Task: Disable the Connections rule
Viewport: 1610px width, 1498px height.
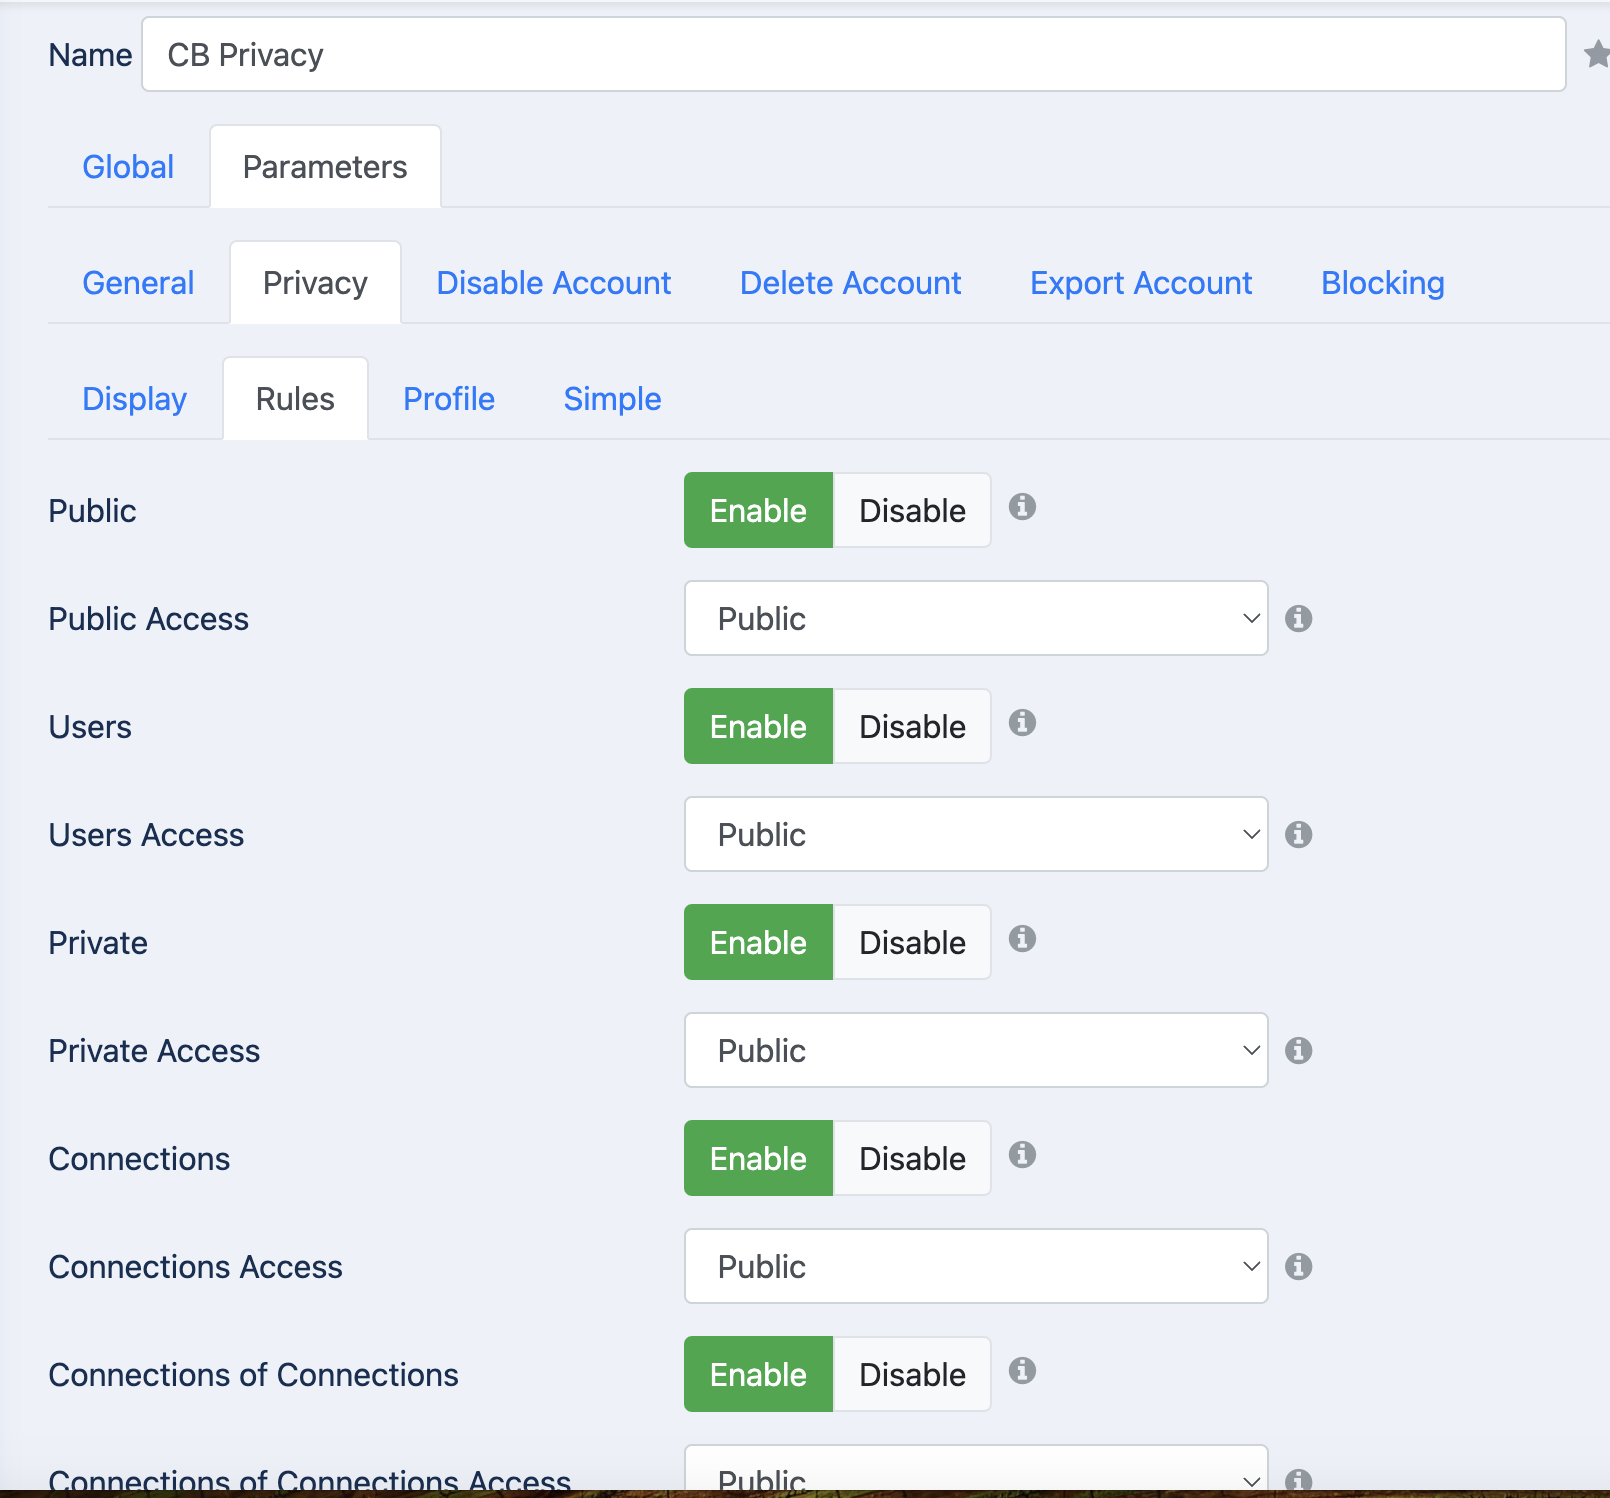Action: (x=912, y=1158)
